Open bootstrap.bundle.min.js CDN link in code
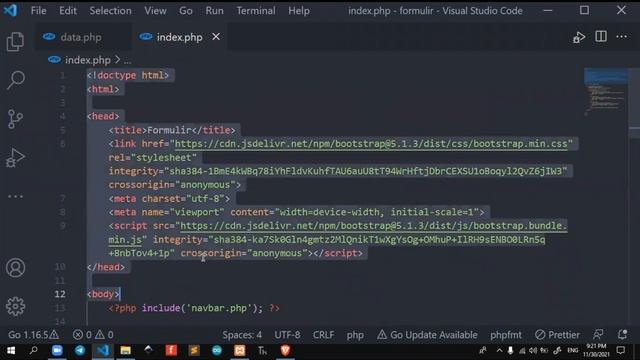640x360 pixels. (x=373, y=226)
